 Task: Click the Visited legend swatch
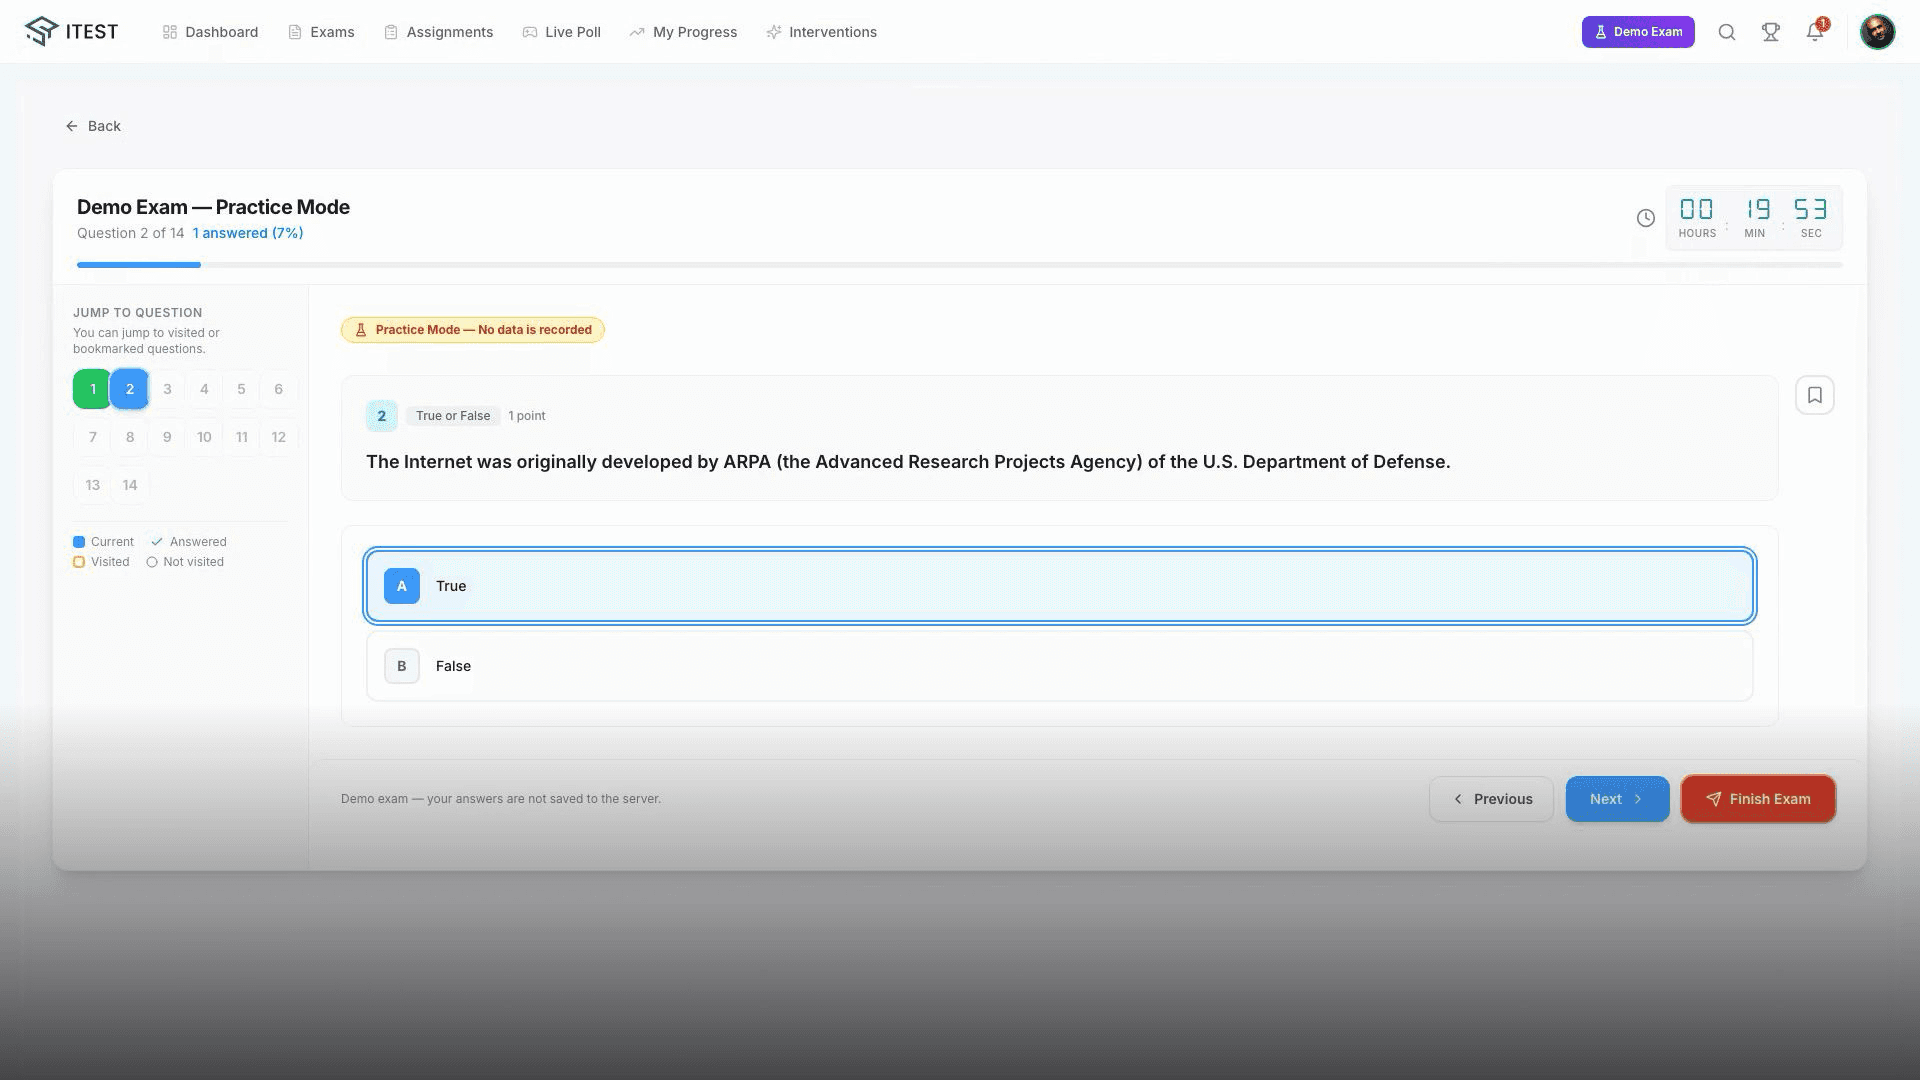click(x=79, y=562)
